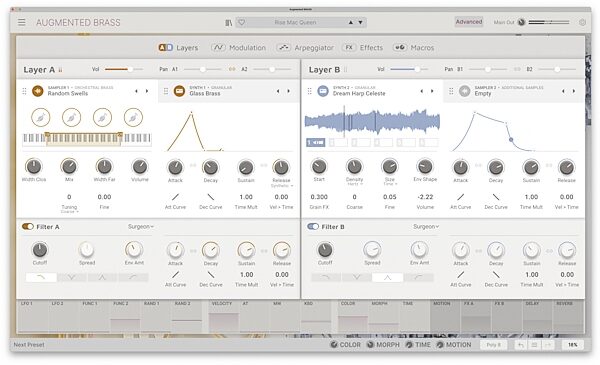Image resolution: width=600 pixels, height=365 pixels.
Task: Open Size Time dropdown in Layer B
Action: click(x=390, y=184)
